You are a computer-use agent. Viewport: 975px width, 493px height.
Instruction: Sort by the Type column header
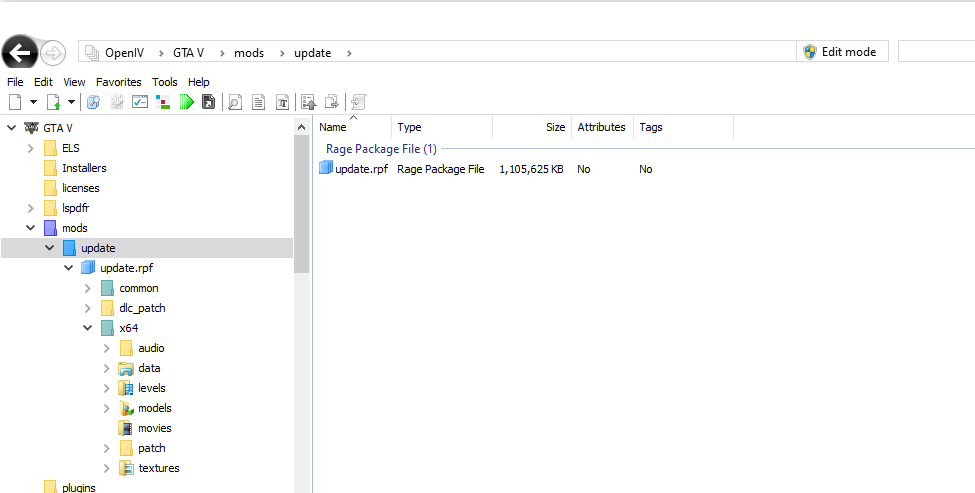coord(442,127)
